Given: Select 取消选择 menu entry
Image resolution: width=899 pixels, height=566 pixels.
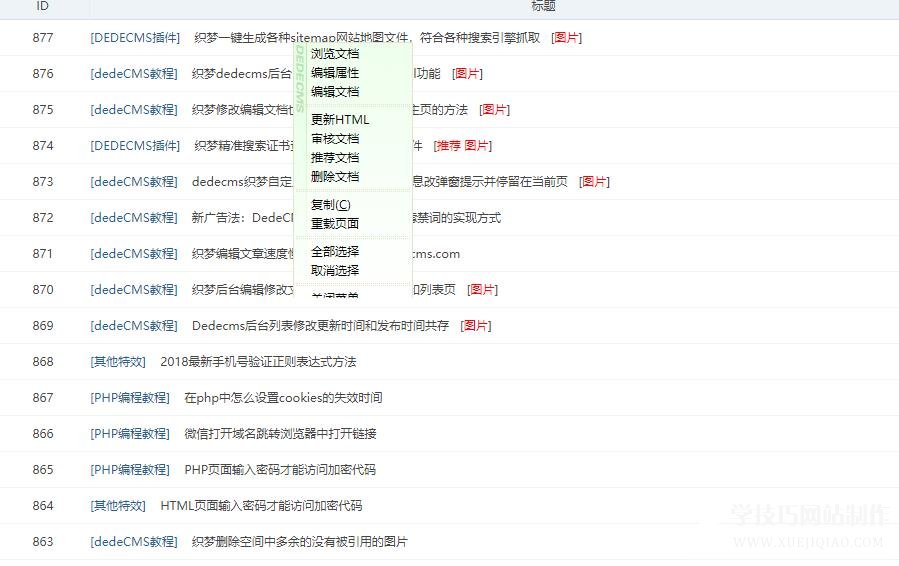Looking at the screenshot, I should point(335,271).
